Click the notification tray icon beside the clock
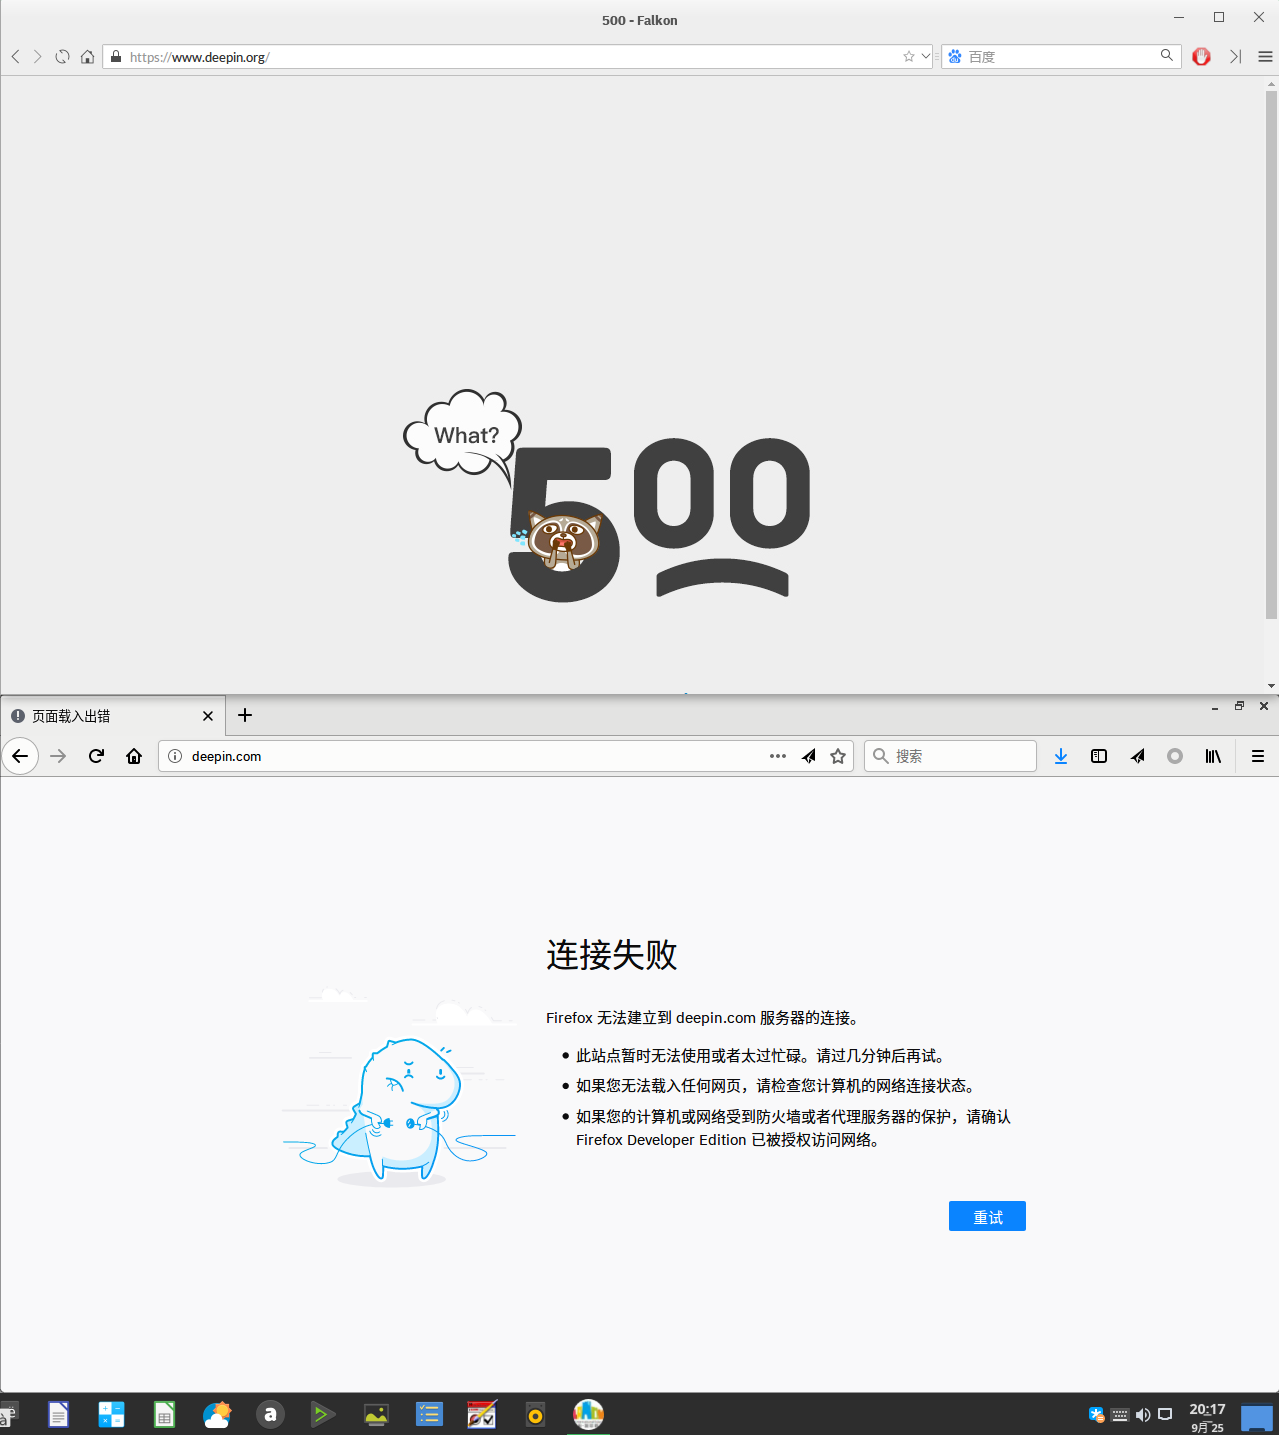 click(x=1165, y=1414)
